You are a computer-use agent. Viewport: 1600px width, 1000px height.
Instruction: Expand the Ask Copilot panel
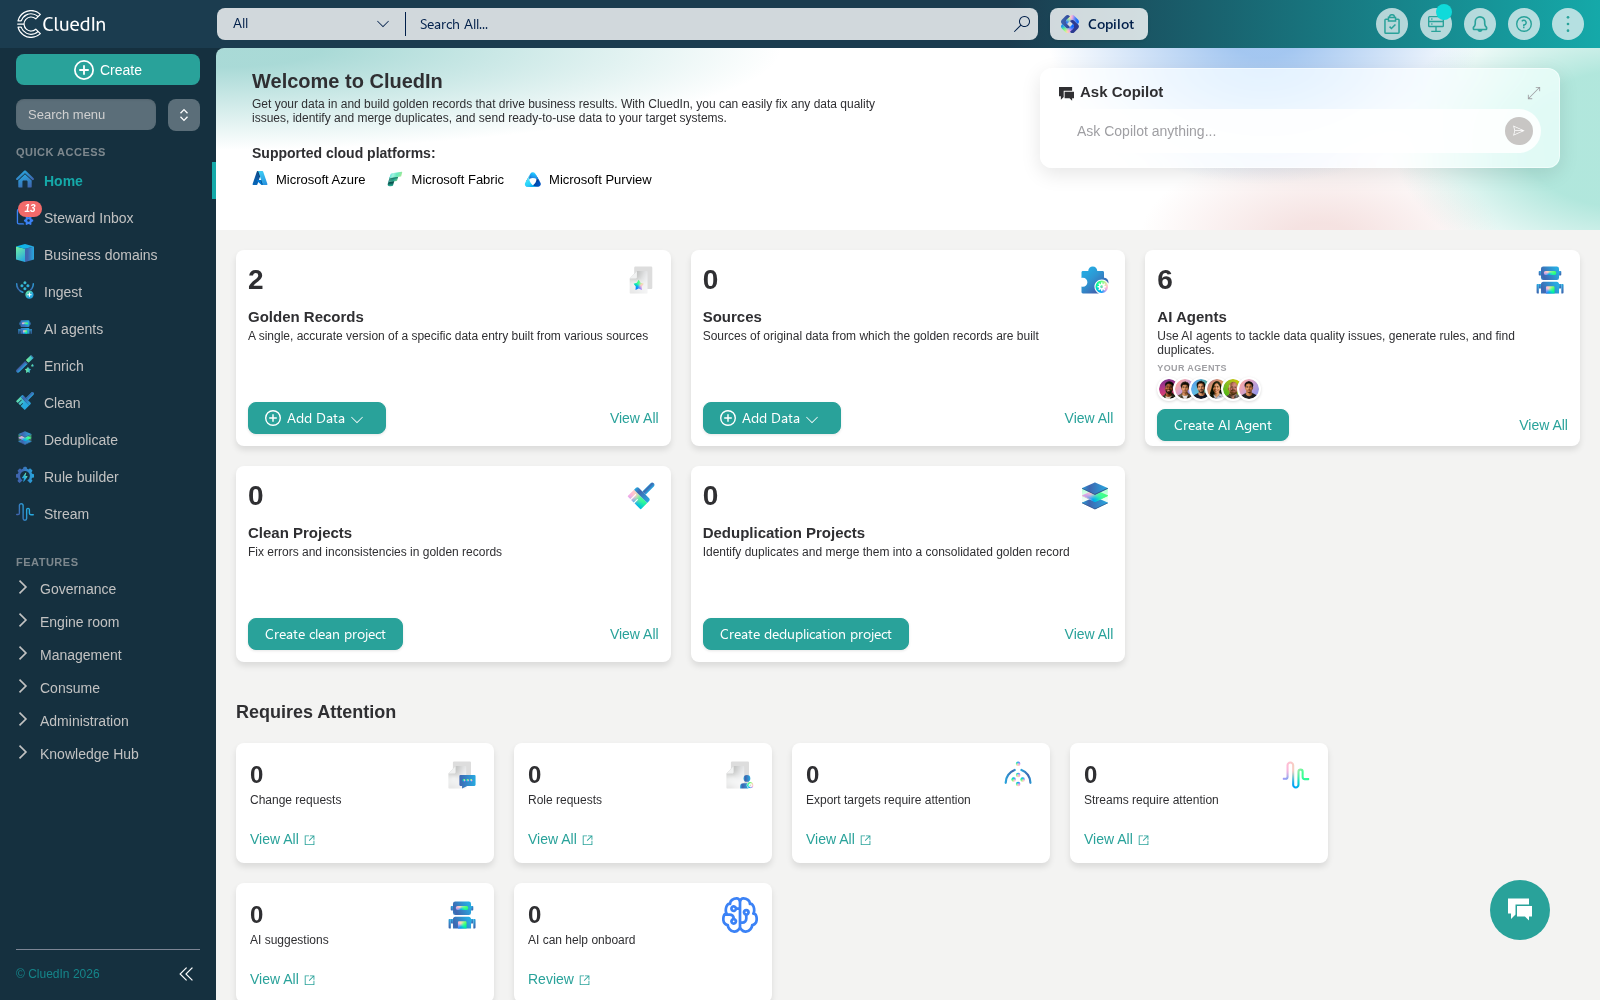[x=1534, y=93]
